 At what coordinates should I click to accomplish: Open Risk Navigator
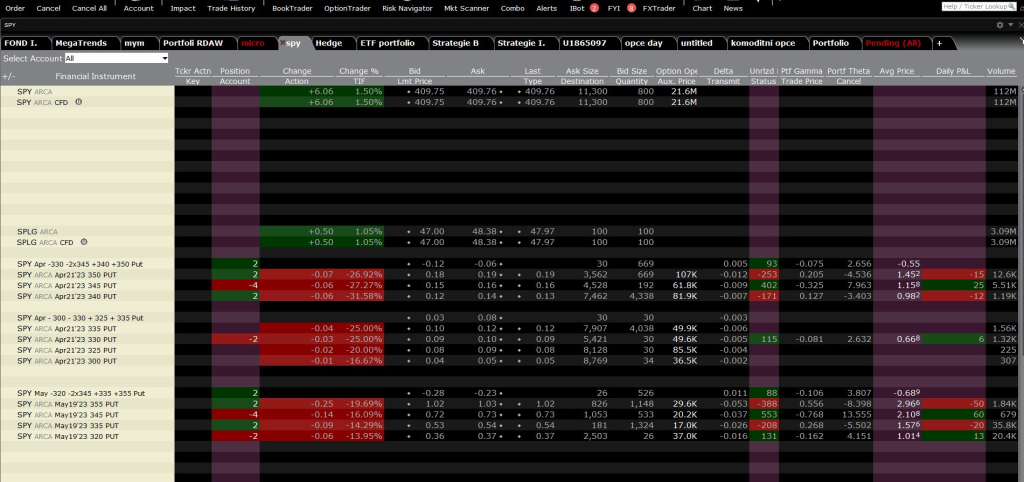pos(408,8)
